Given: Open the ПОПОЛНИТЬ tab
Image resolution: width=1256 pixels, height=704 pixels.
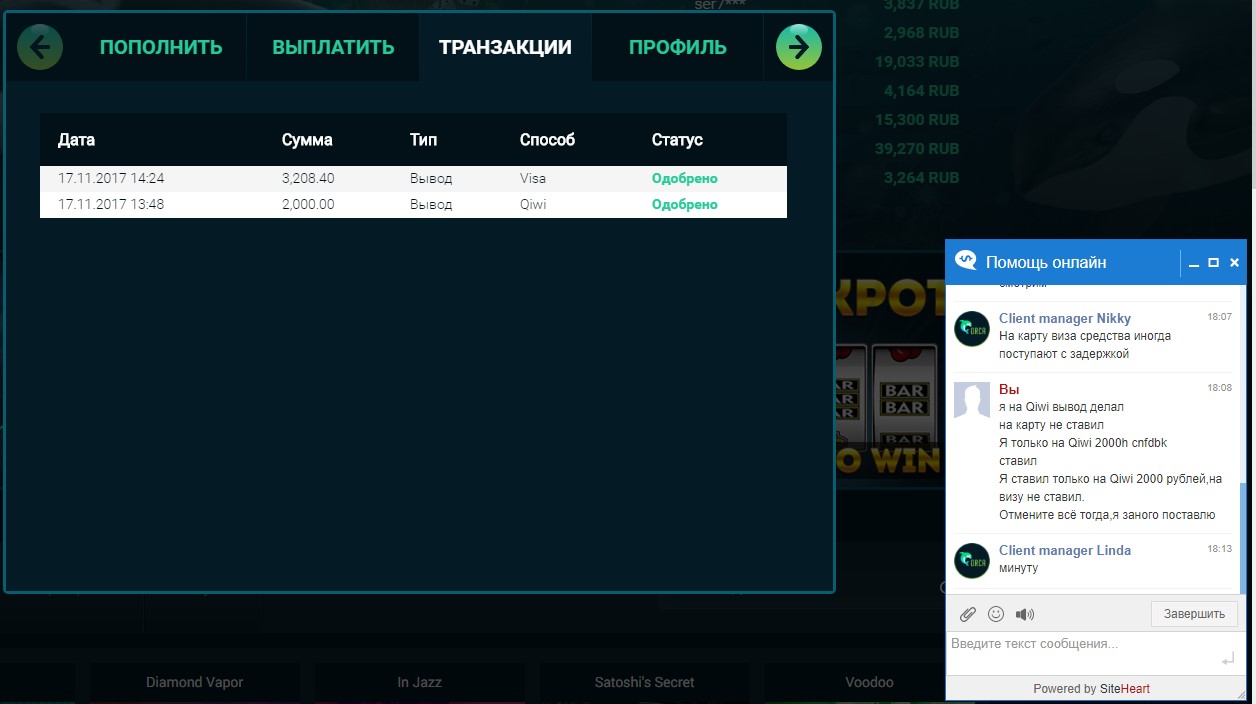Looking at the screenshot, I should tap(161, 47).
